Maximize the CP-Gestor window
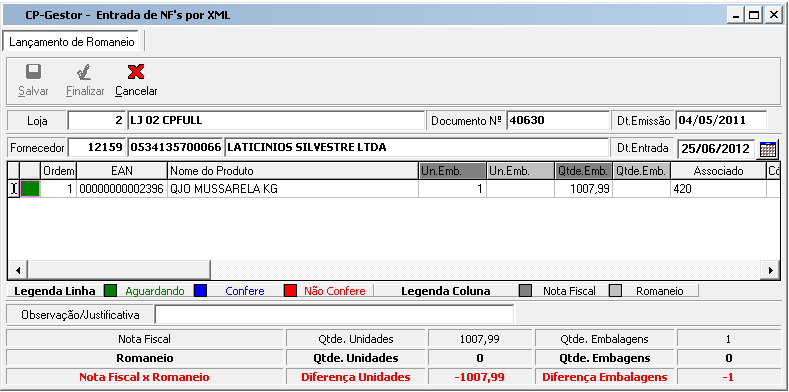789x392 pixels. click(x=754, y=15)
